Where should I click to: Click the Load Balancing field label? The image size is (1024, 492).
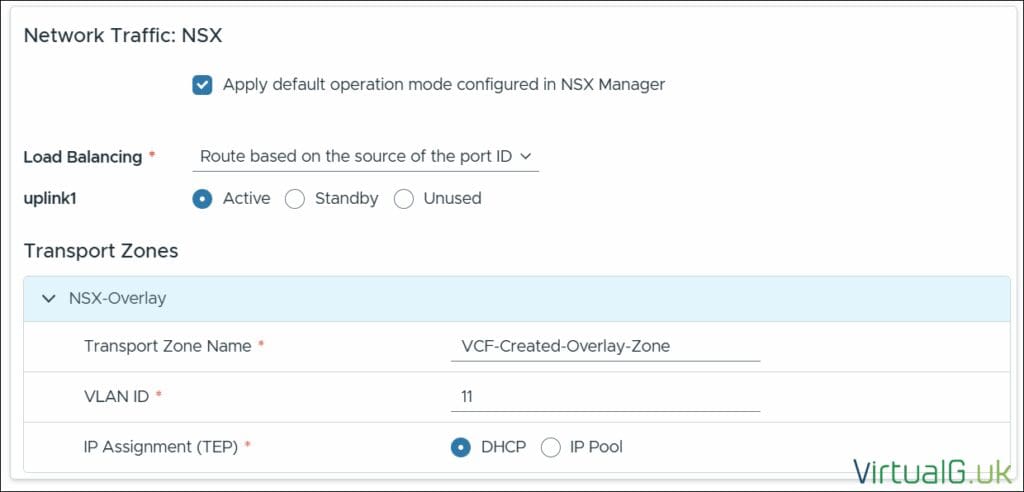[83, 157]
